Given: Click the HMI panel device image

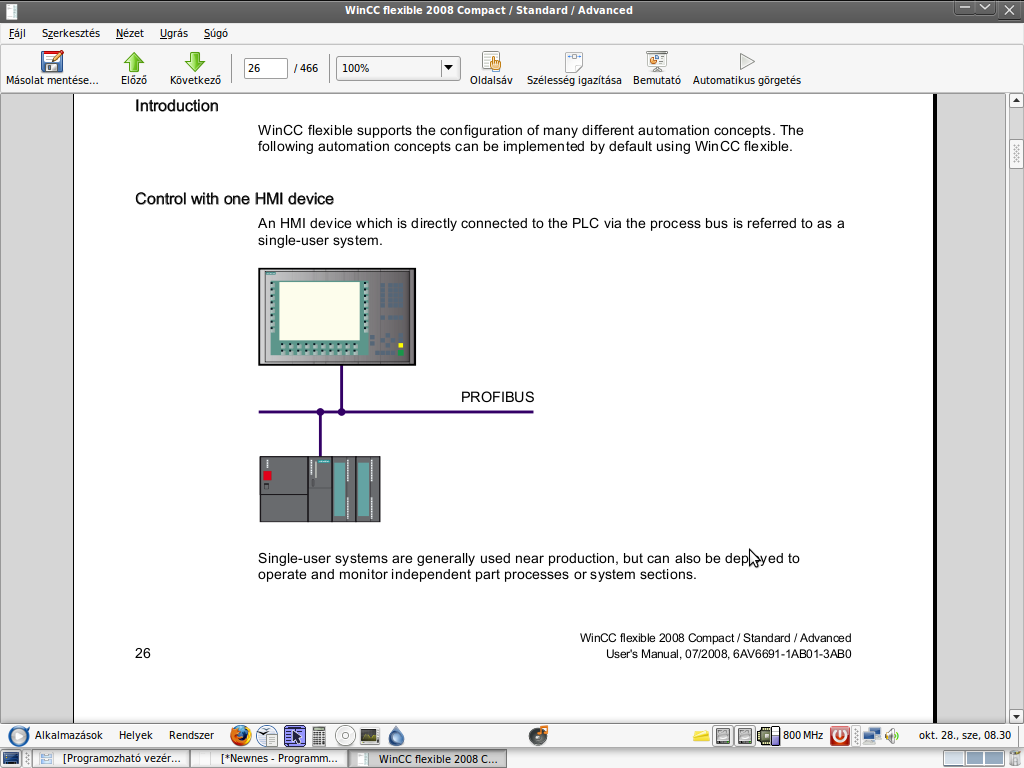Looking at the screenshot, I should click(x=337, y=317).
